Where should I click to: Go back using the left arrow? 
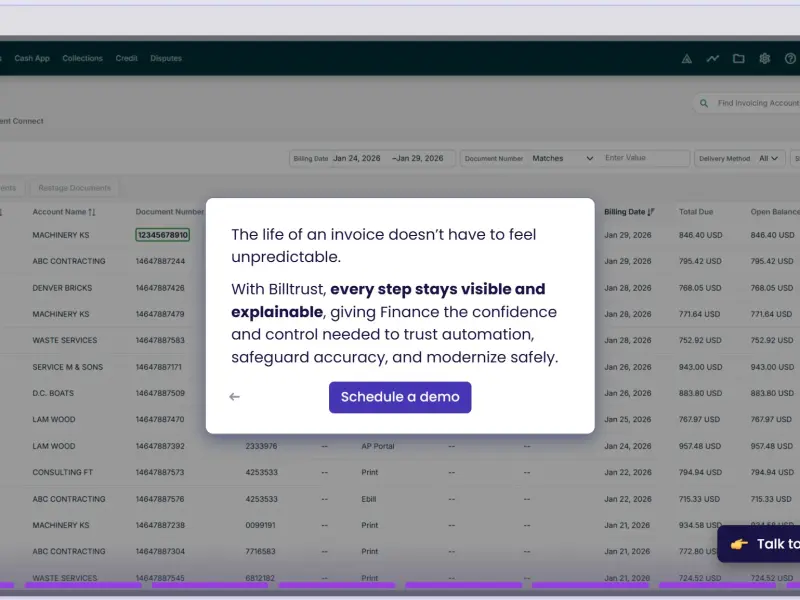tap(234, 396)
